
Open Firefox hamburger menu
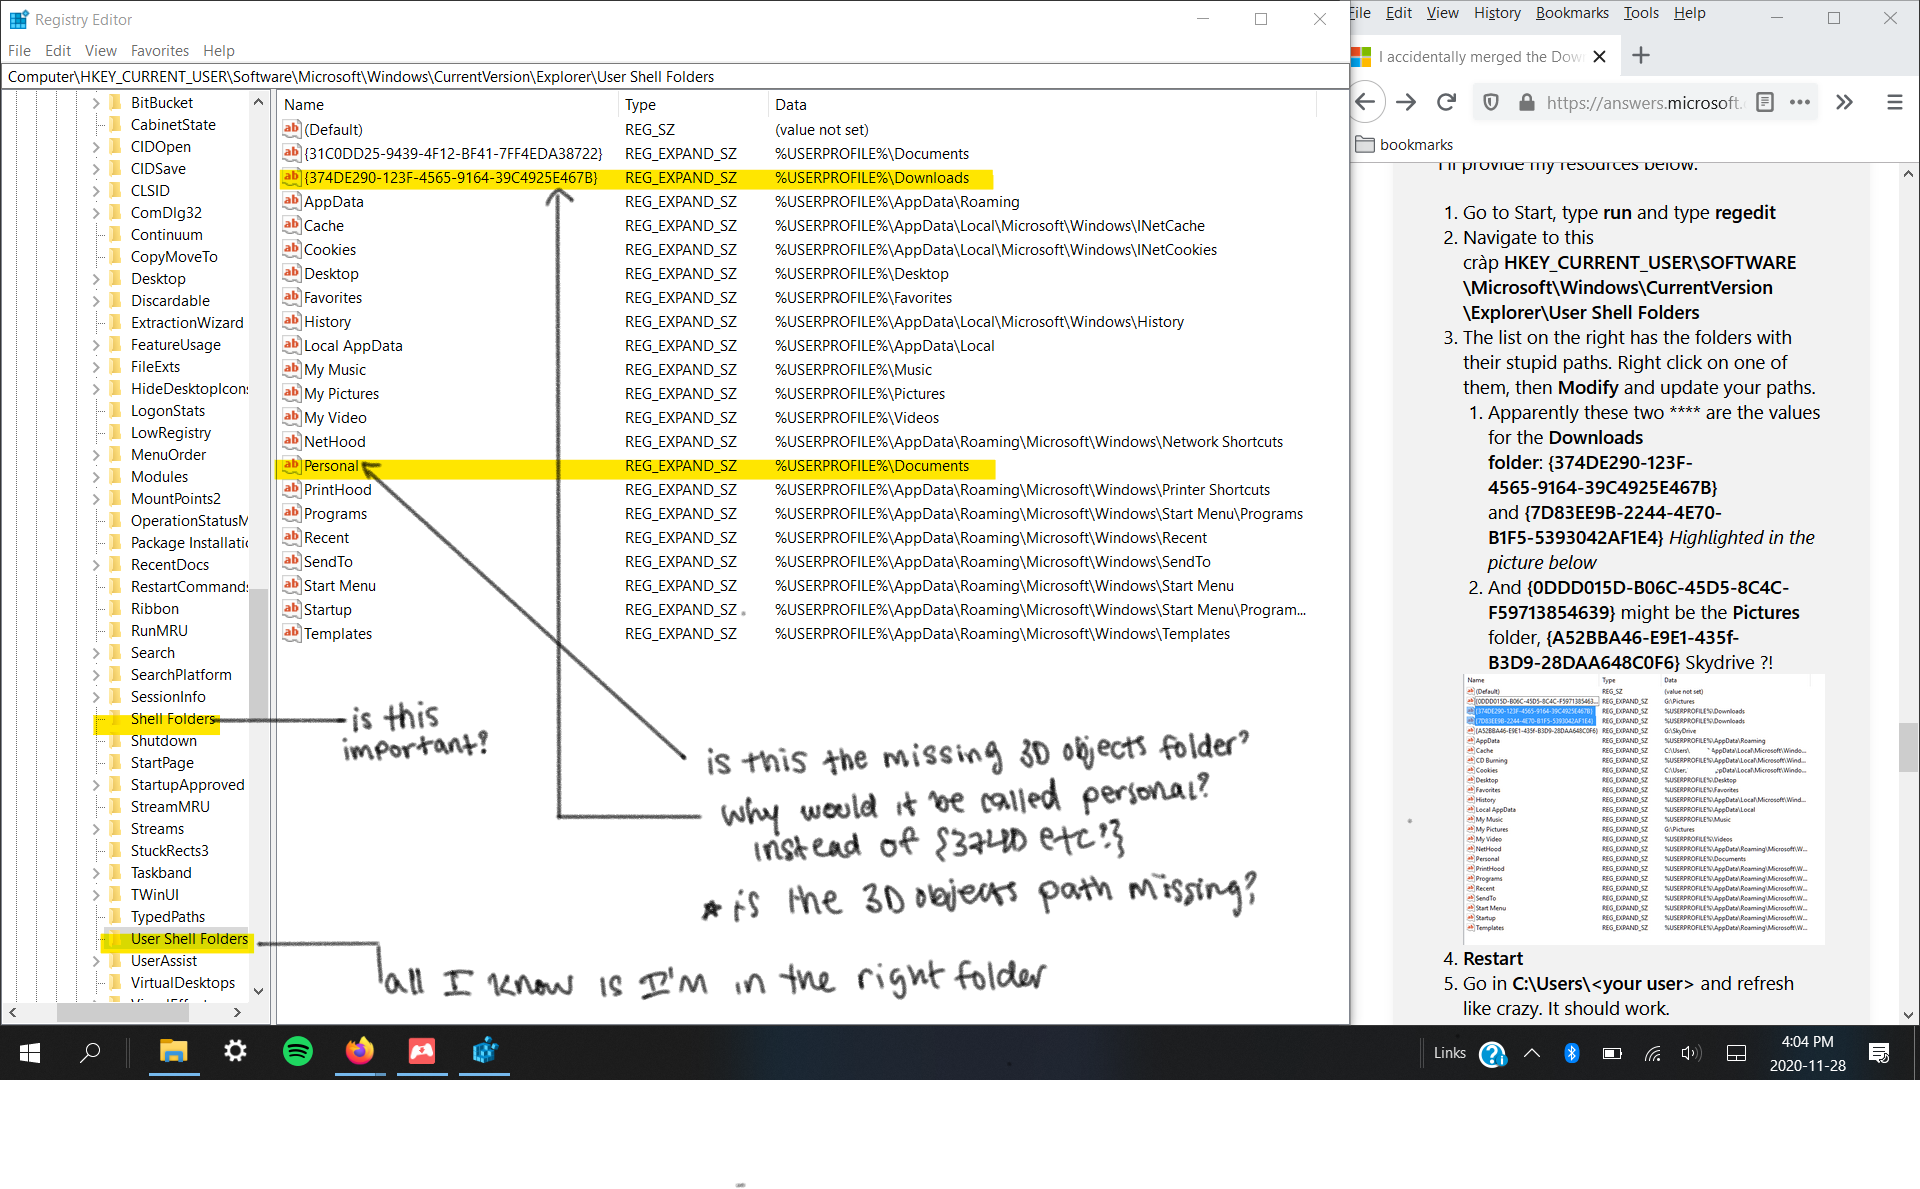point(1894,102)
